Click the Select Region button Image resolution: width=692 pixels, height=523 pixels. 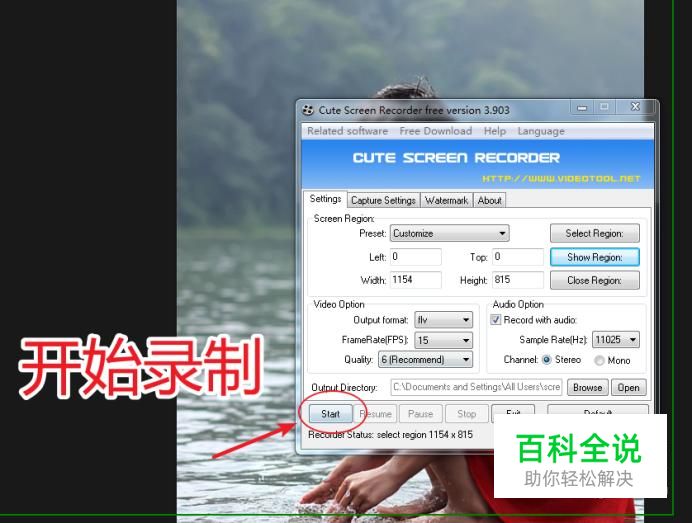tap(594, 233)
